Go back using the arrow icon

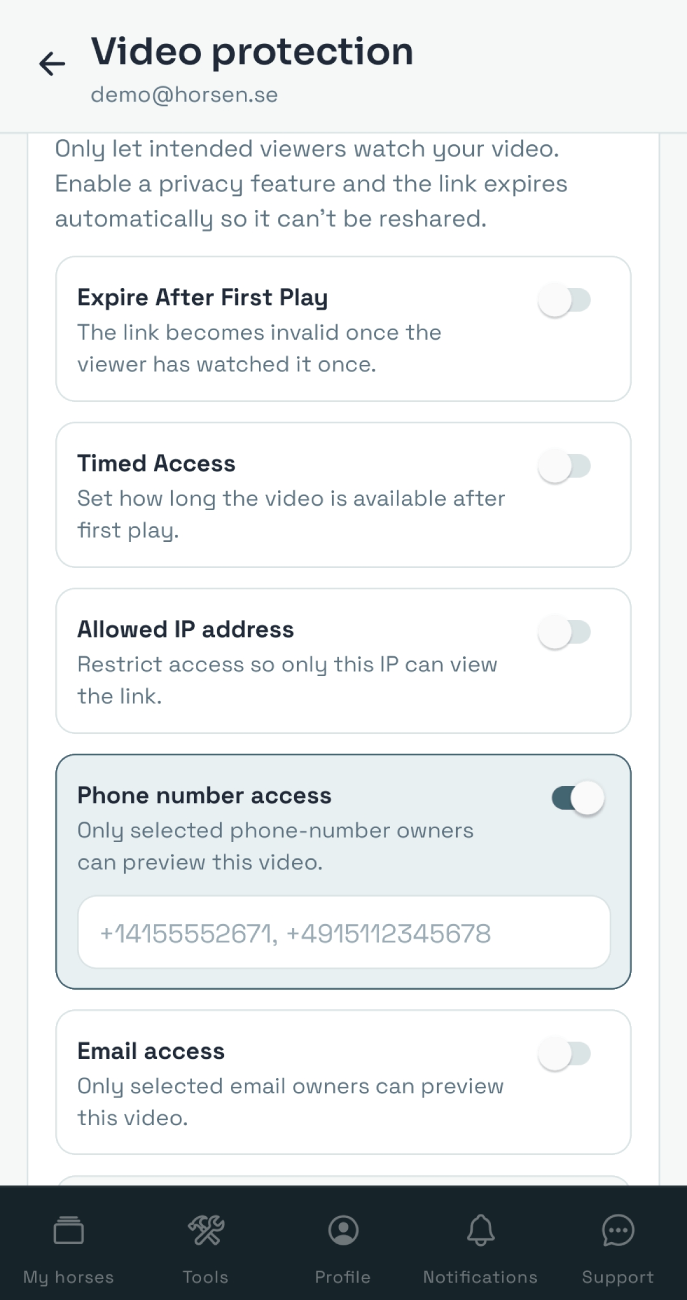point(52,64)
